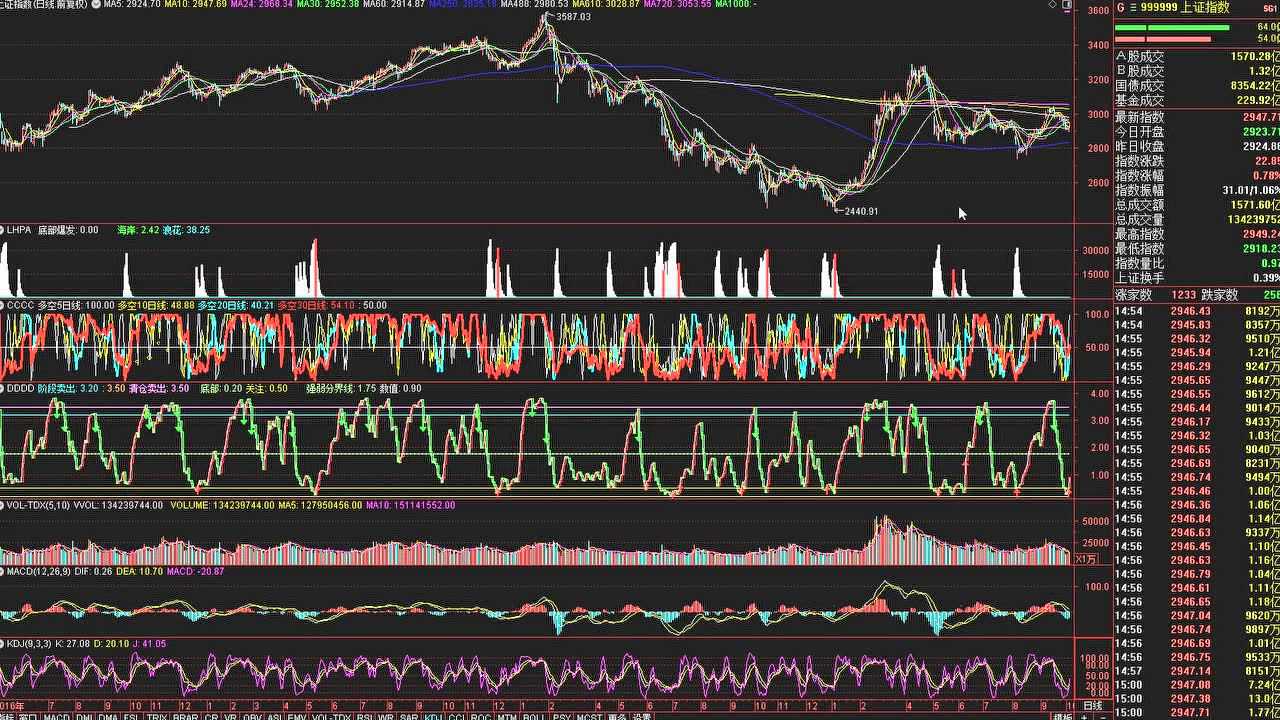1280x720 pixels.
Task: Click the 日线 daily period selector
Action: pos(1095,706)
